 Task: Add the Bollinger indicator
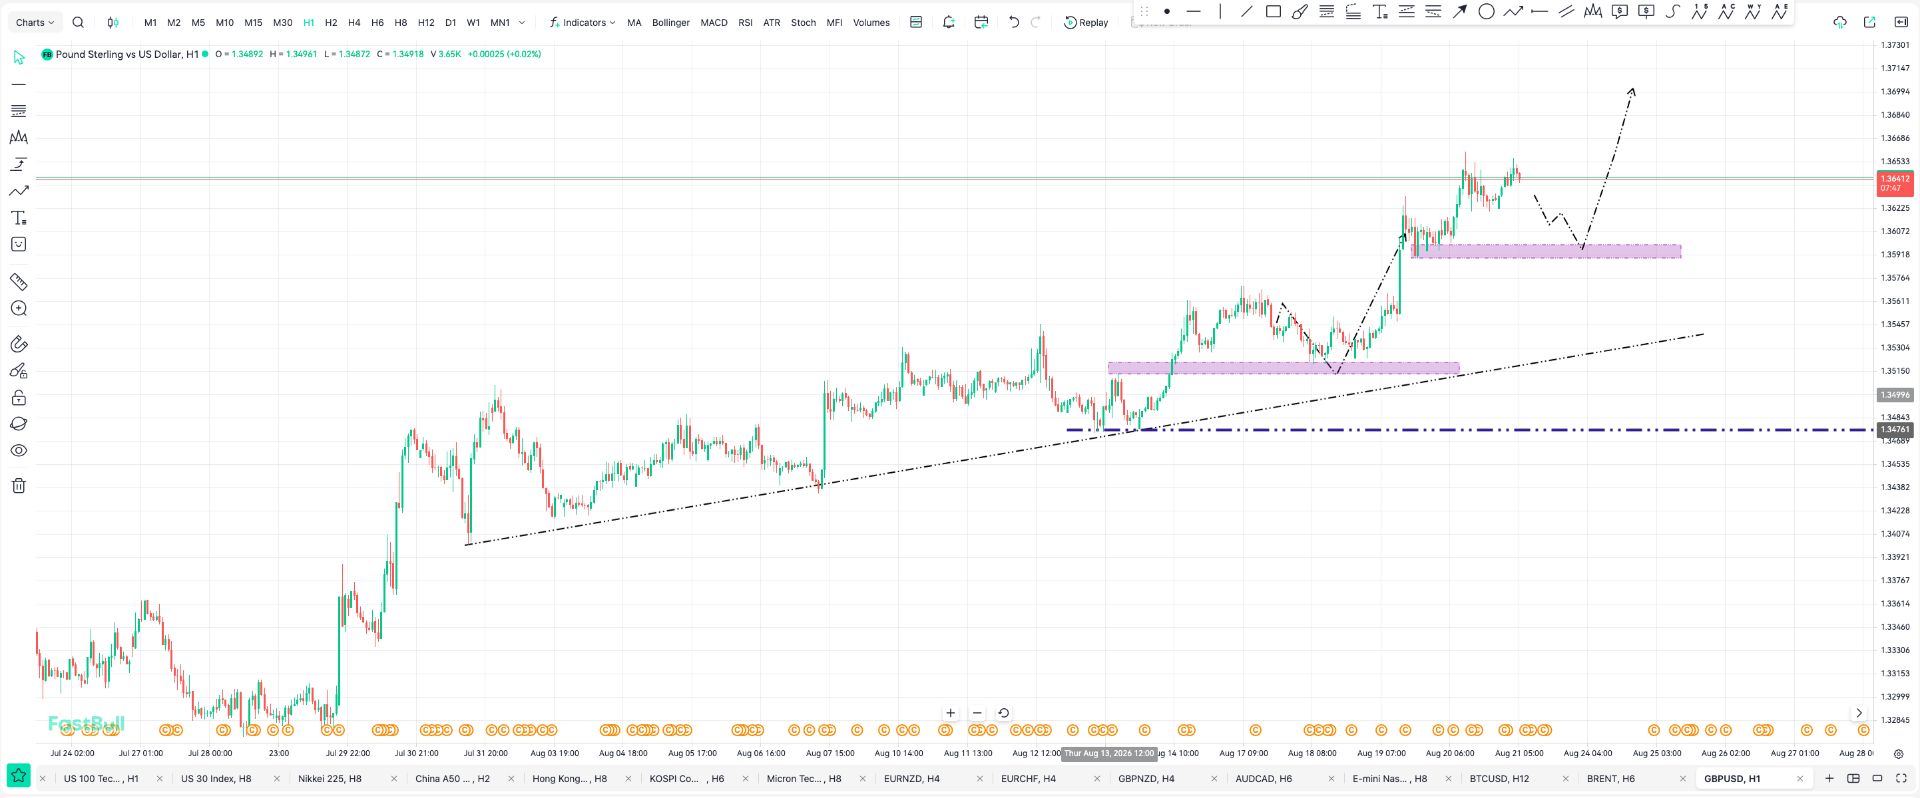coord(671,22)
